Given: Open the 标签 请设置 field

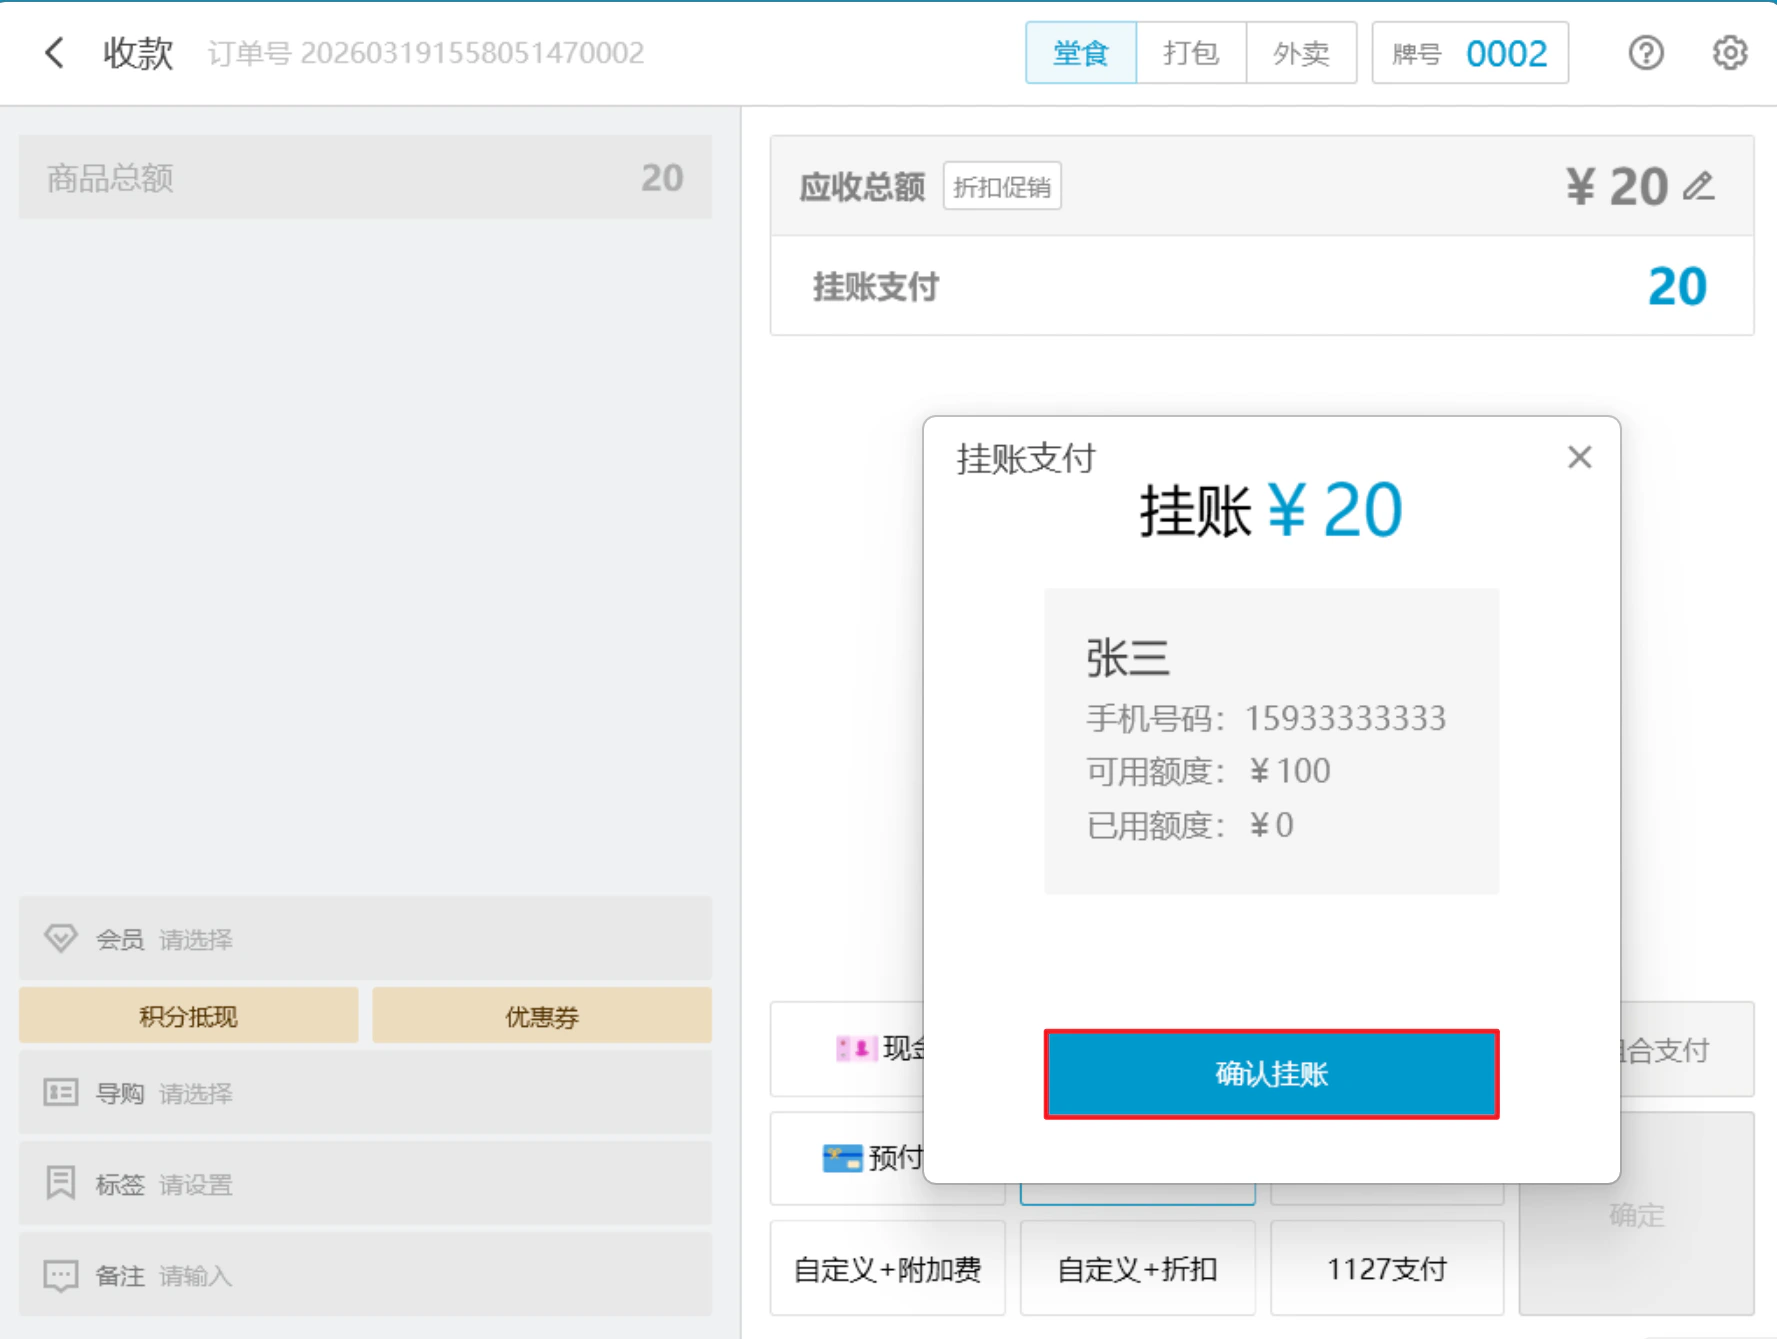Looking at the screenshot, I should [365, 1183].
